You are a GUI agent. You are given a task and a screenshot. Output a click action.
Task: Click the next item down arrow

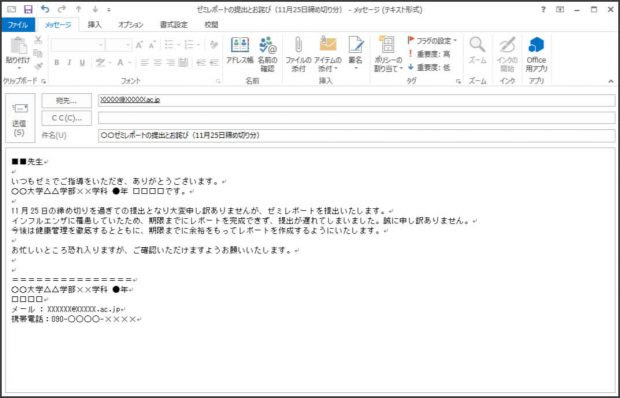(95, 10)
